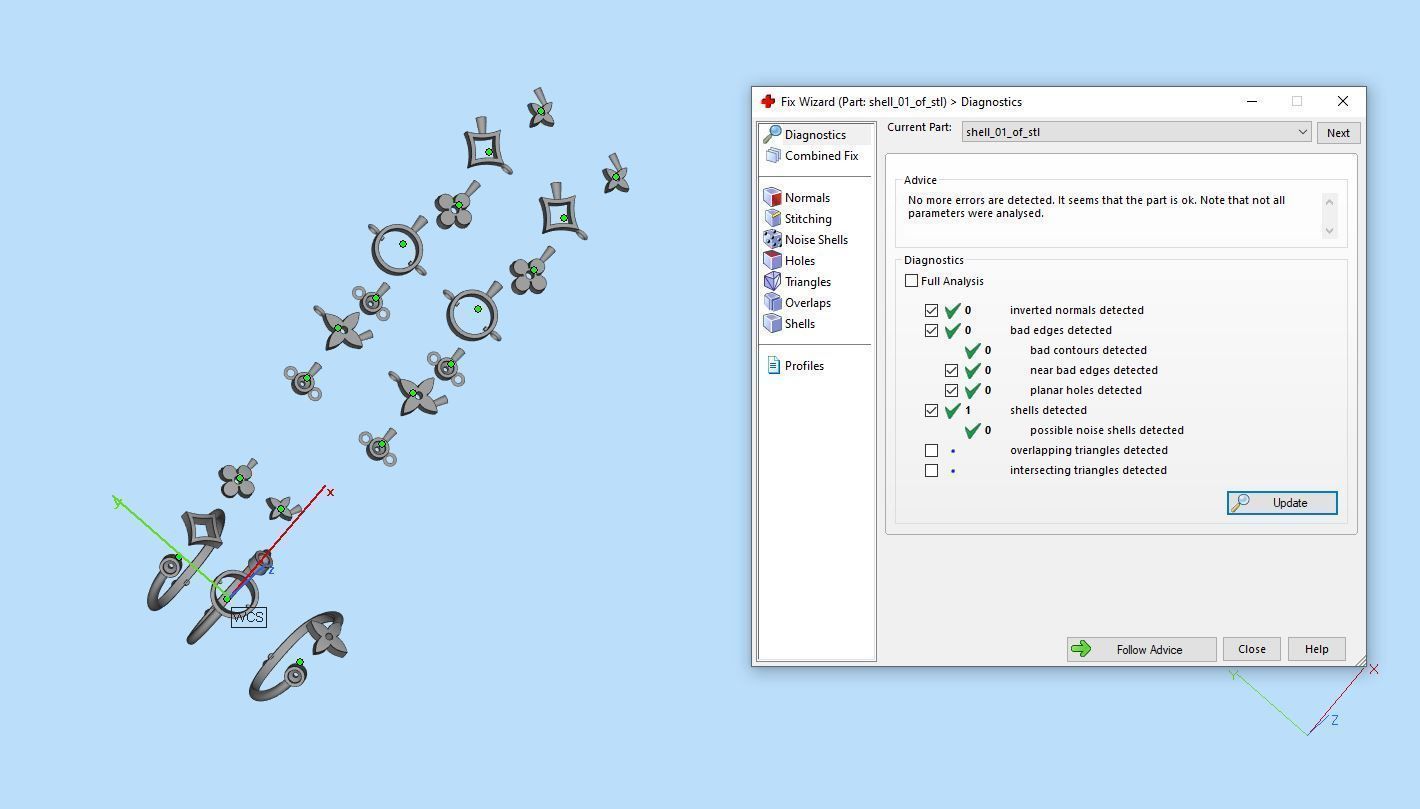Uncheck shells detected checkbox
Image resolution: width=1420 pixels, height=809 pixels.
(931, 411)
